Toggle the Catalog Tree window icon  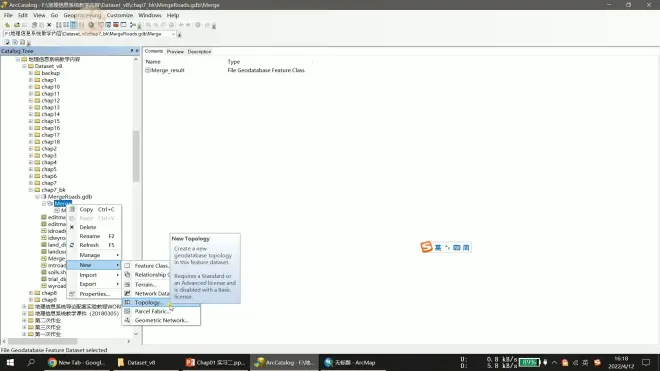point(101,25)
